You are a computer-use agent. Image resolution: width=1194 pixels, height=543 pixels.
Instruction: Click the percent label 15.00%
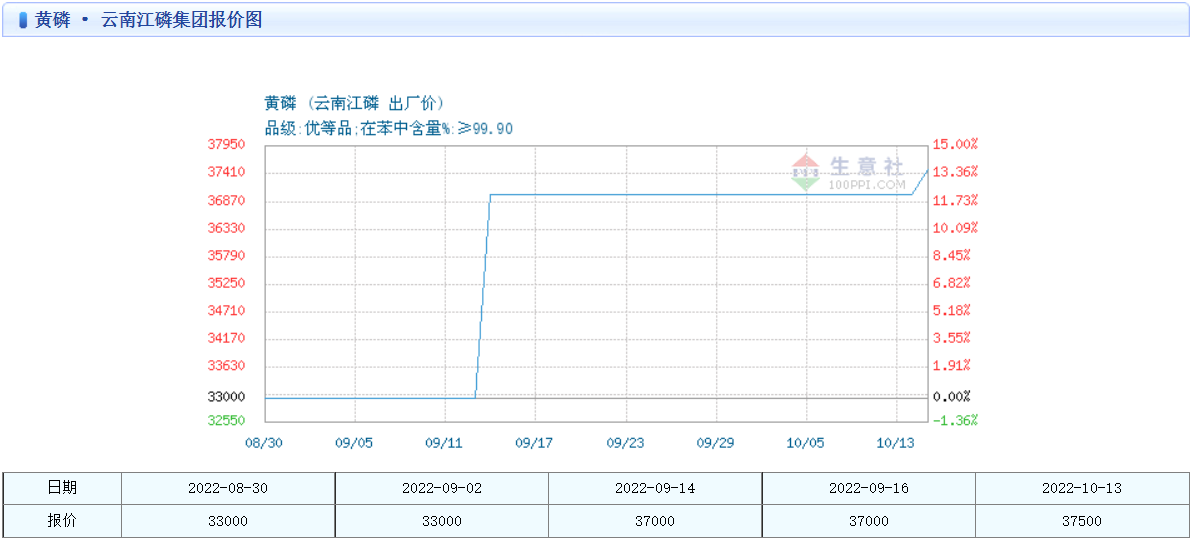coord(956,144)
